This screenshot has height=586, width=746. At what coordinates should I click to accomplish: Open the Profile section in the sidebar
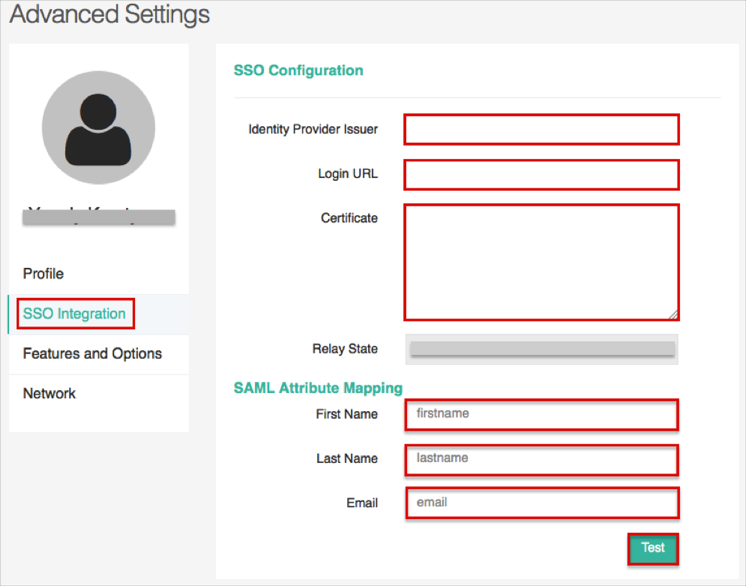pyautogui.click(x=43, y=274)
